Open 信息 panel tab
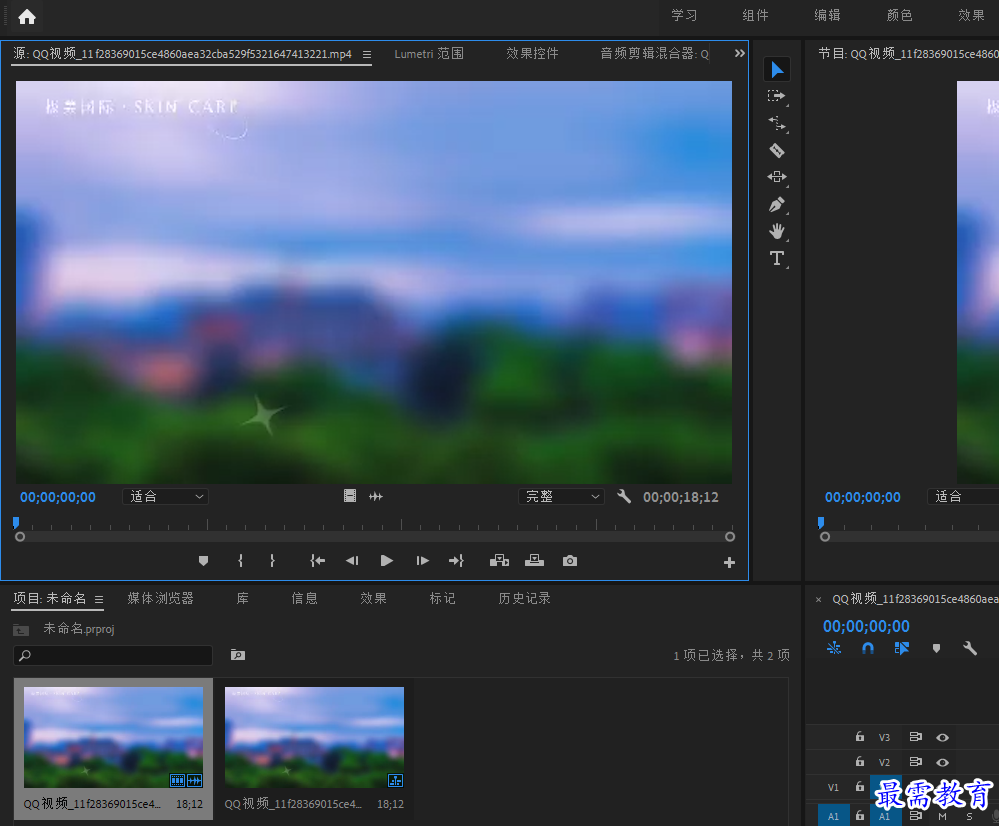The width and height of the screenshot is (999, 826). click(x=305, y=598)
